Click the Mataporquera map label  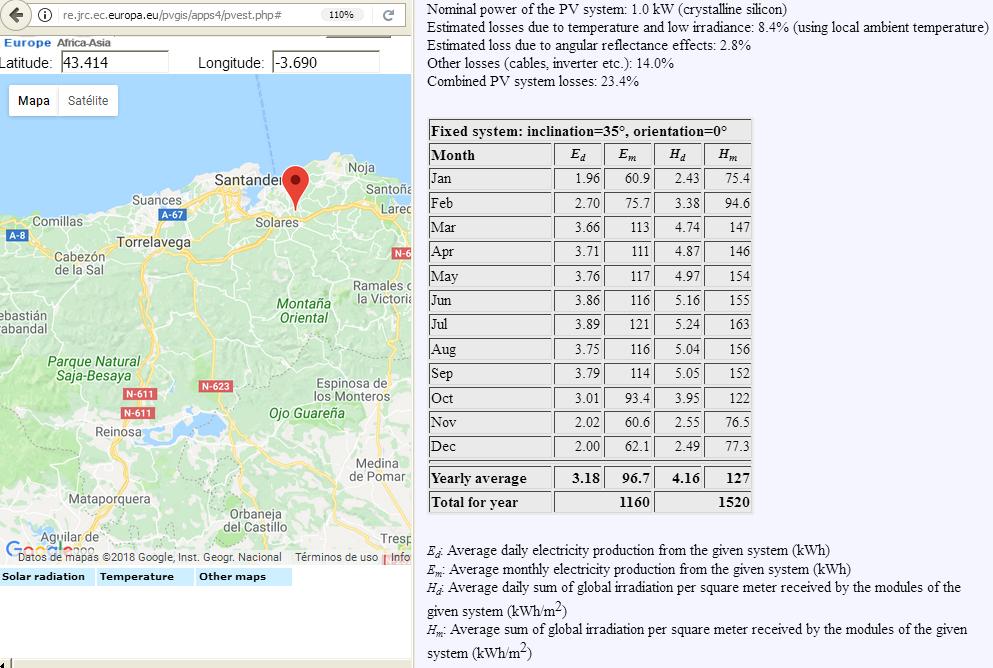(x=110, y=499)
